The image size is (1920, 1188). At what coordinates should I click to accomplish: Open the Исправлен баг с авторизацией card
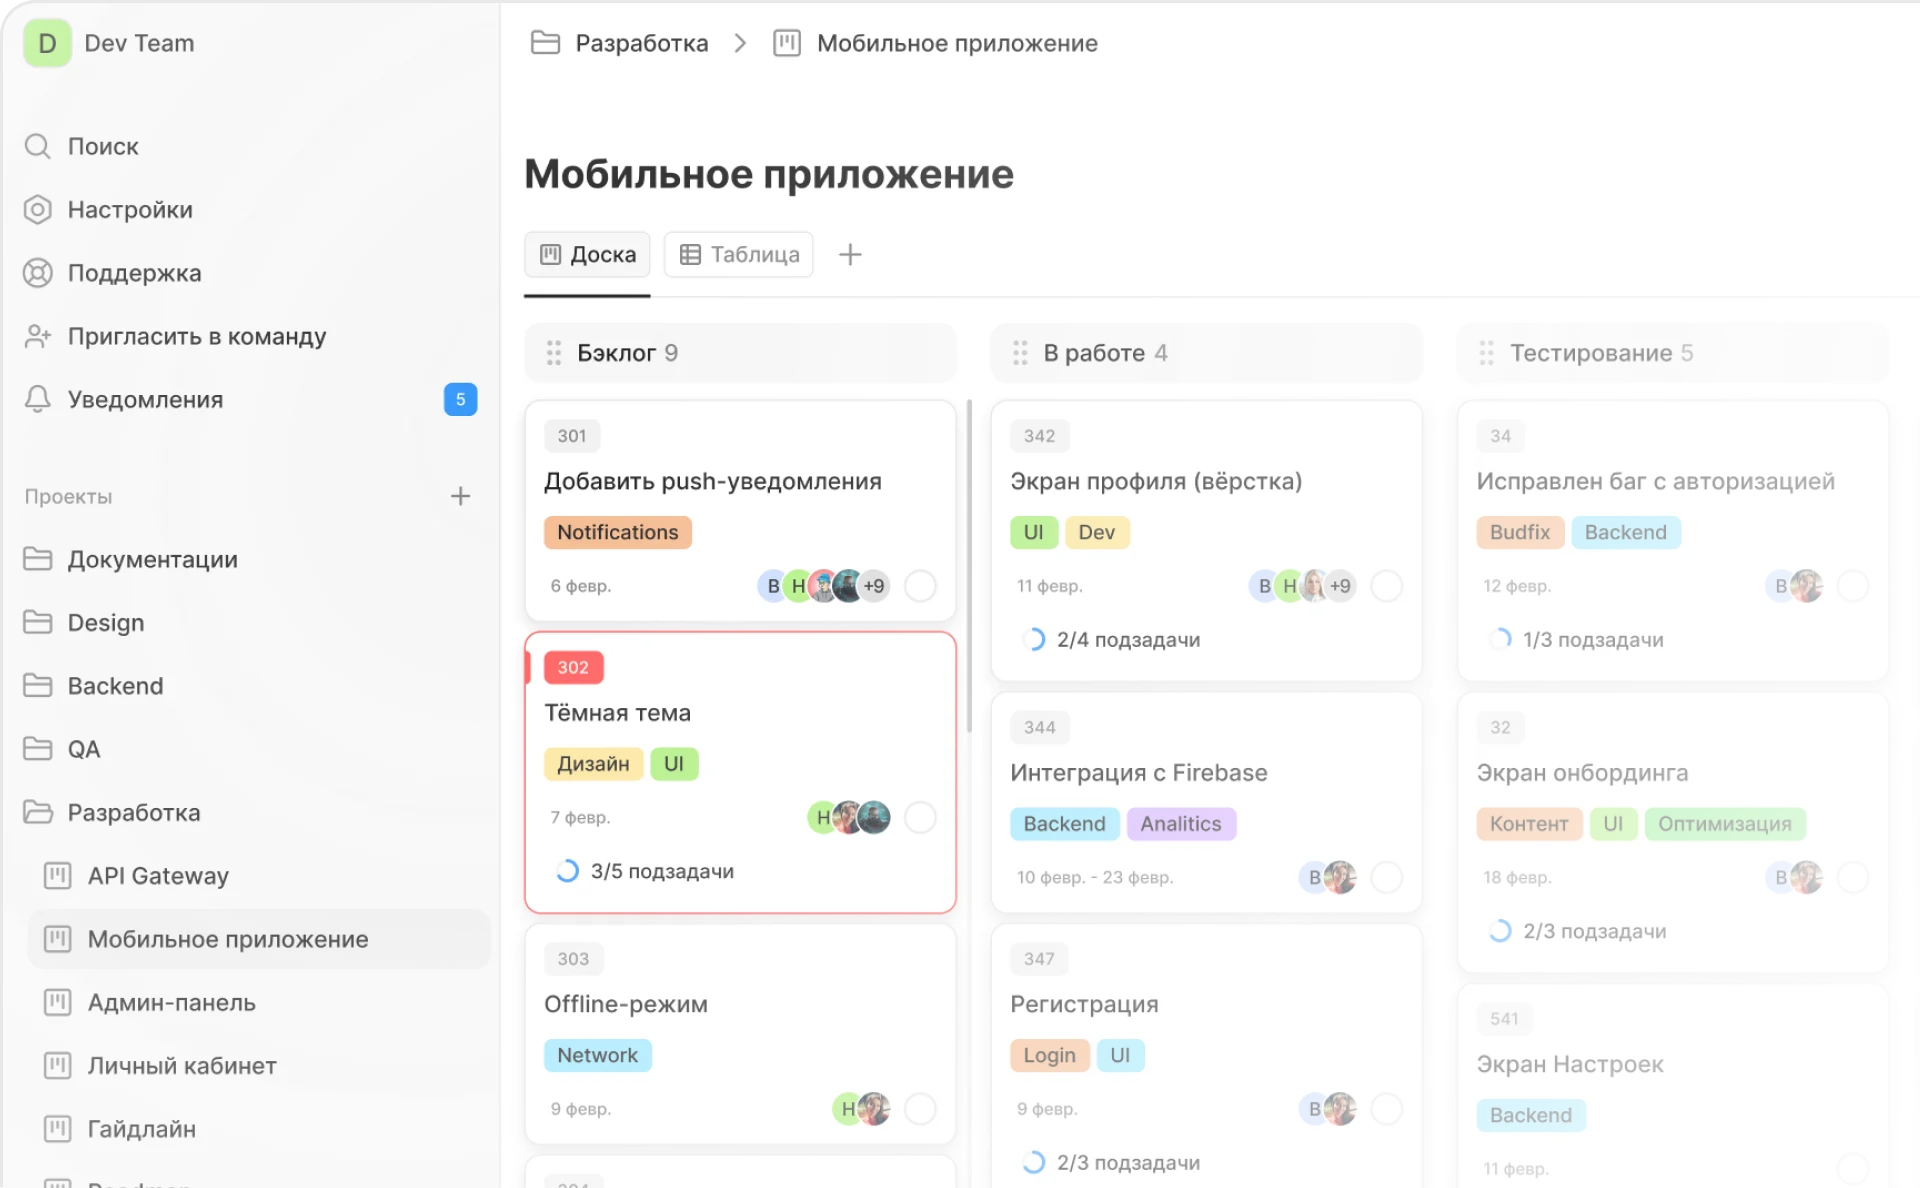tap(1672, 541)
